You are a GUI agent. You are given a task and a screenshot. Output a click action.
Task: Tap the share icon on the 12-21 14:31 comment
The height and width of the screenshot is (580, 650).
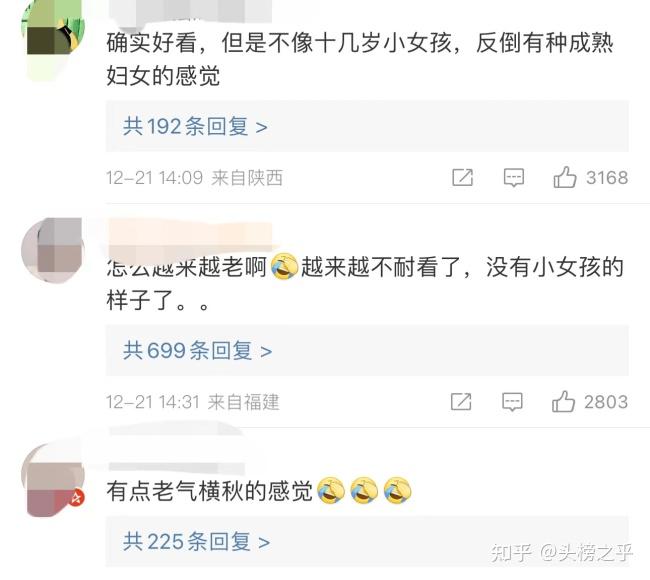[x=461, y=402]
